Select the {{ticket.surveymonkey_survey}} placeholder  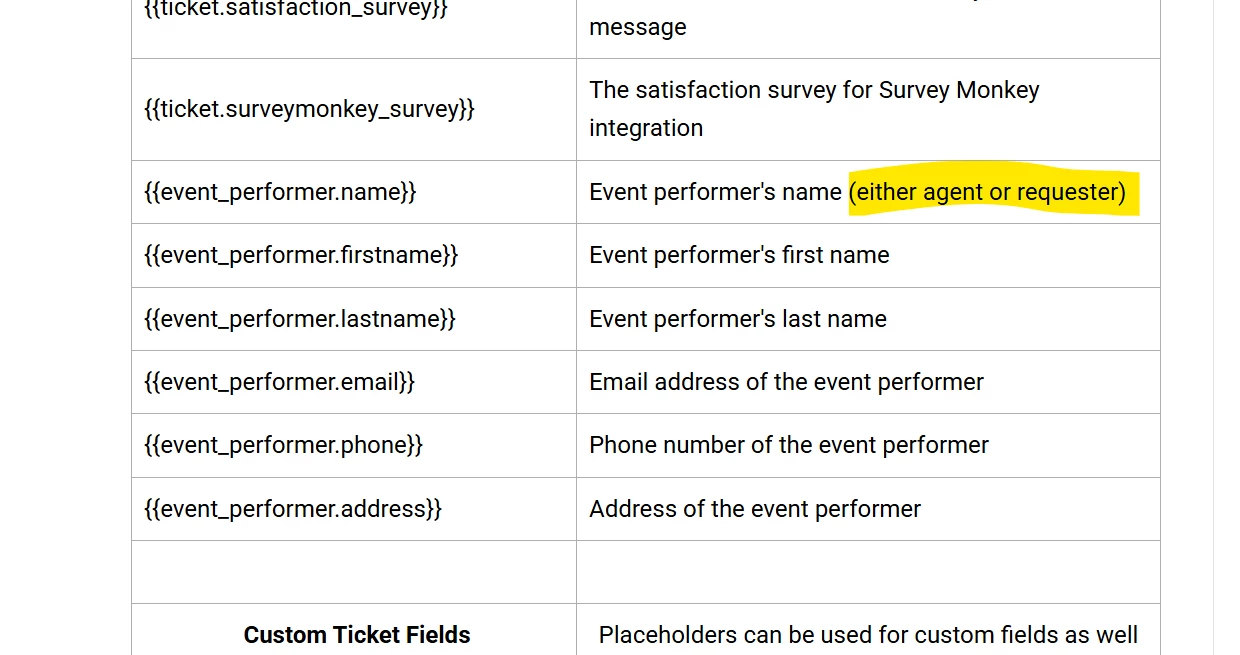coord(309,109)
